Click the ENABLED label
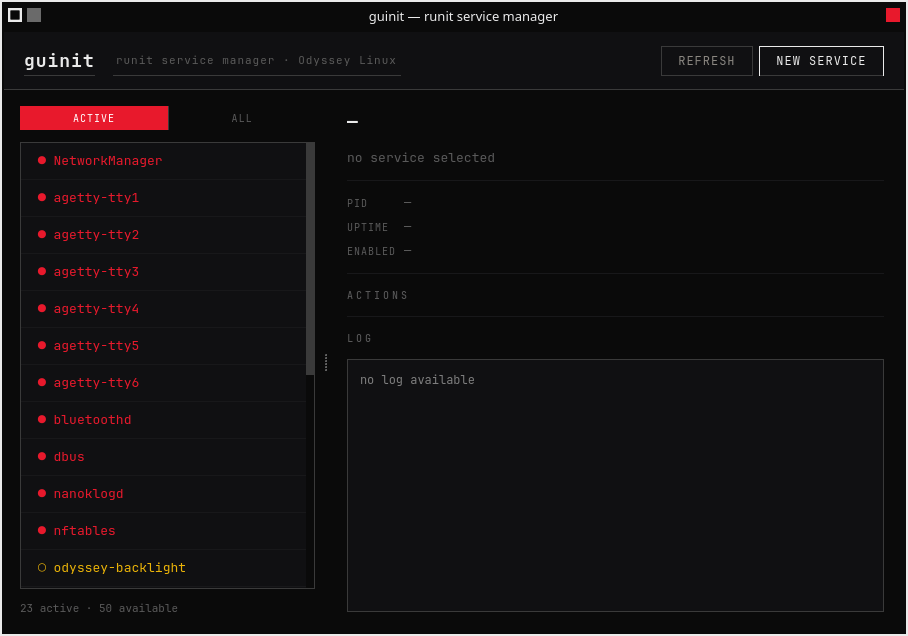908x636 pixels. click(x=371, y=251)
